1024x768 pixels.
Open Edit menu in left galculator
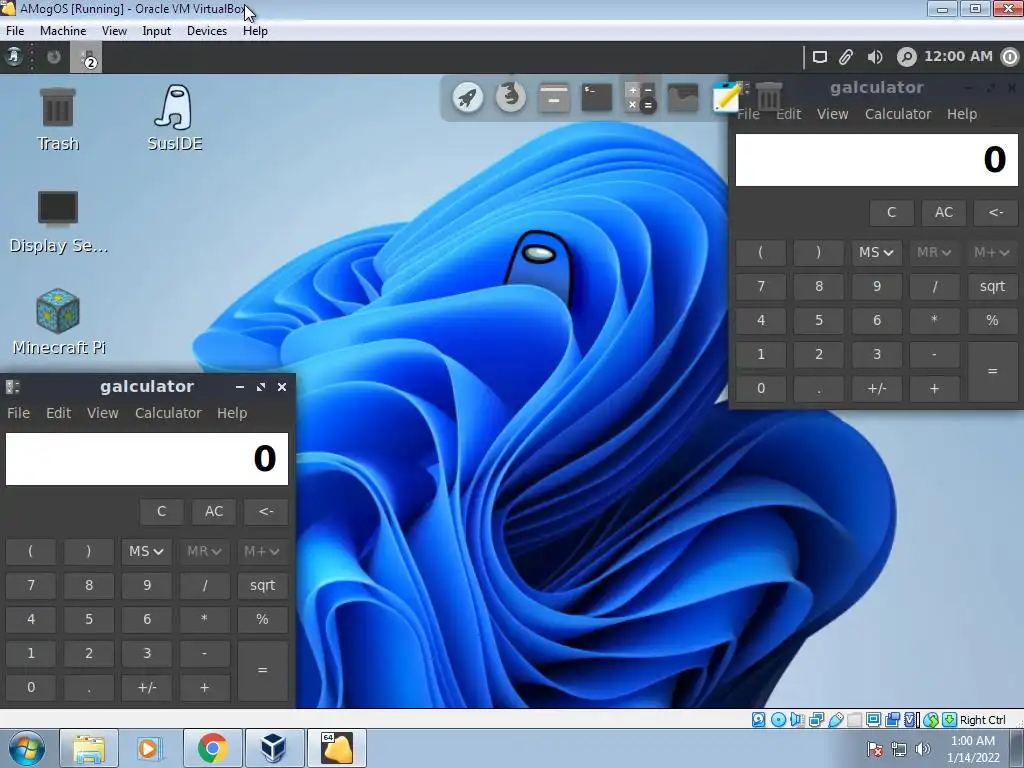tap(58, 413)
